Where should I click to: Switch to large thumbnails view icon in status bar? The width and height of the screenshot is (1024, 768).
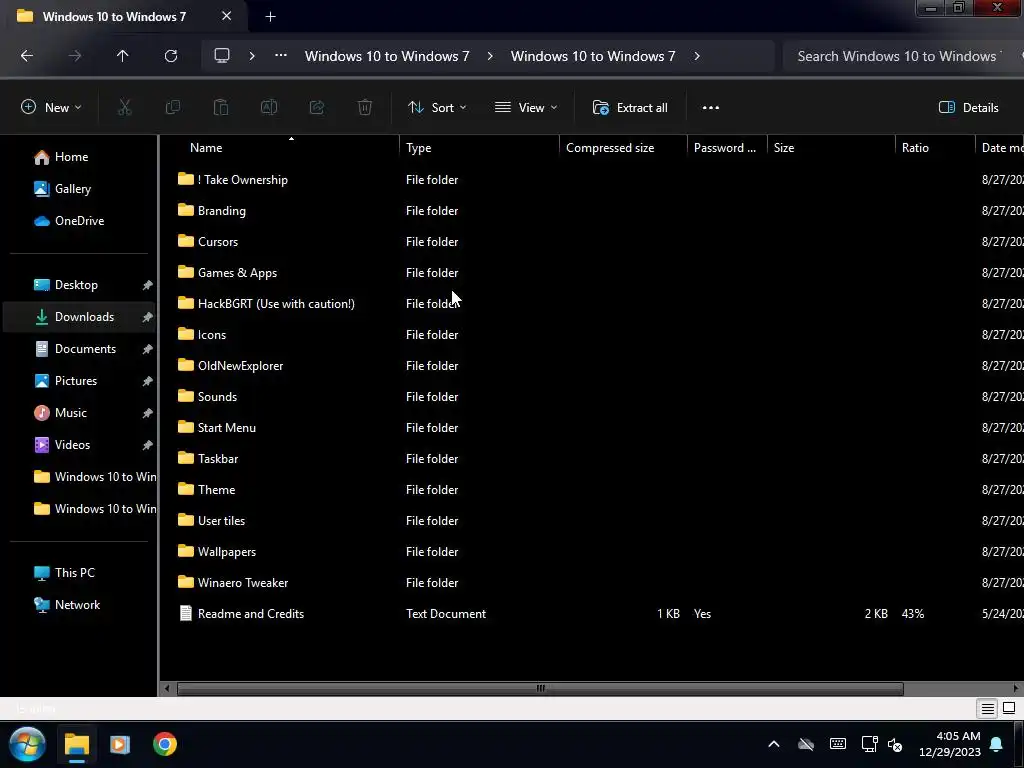click(x=1009, y=709)
